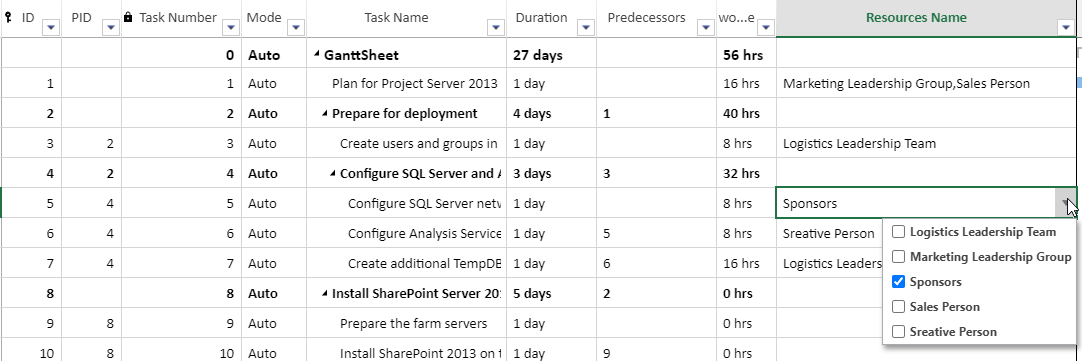
Task: Click predecessor '6' in row 7
Action: [657, 263]
